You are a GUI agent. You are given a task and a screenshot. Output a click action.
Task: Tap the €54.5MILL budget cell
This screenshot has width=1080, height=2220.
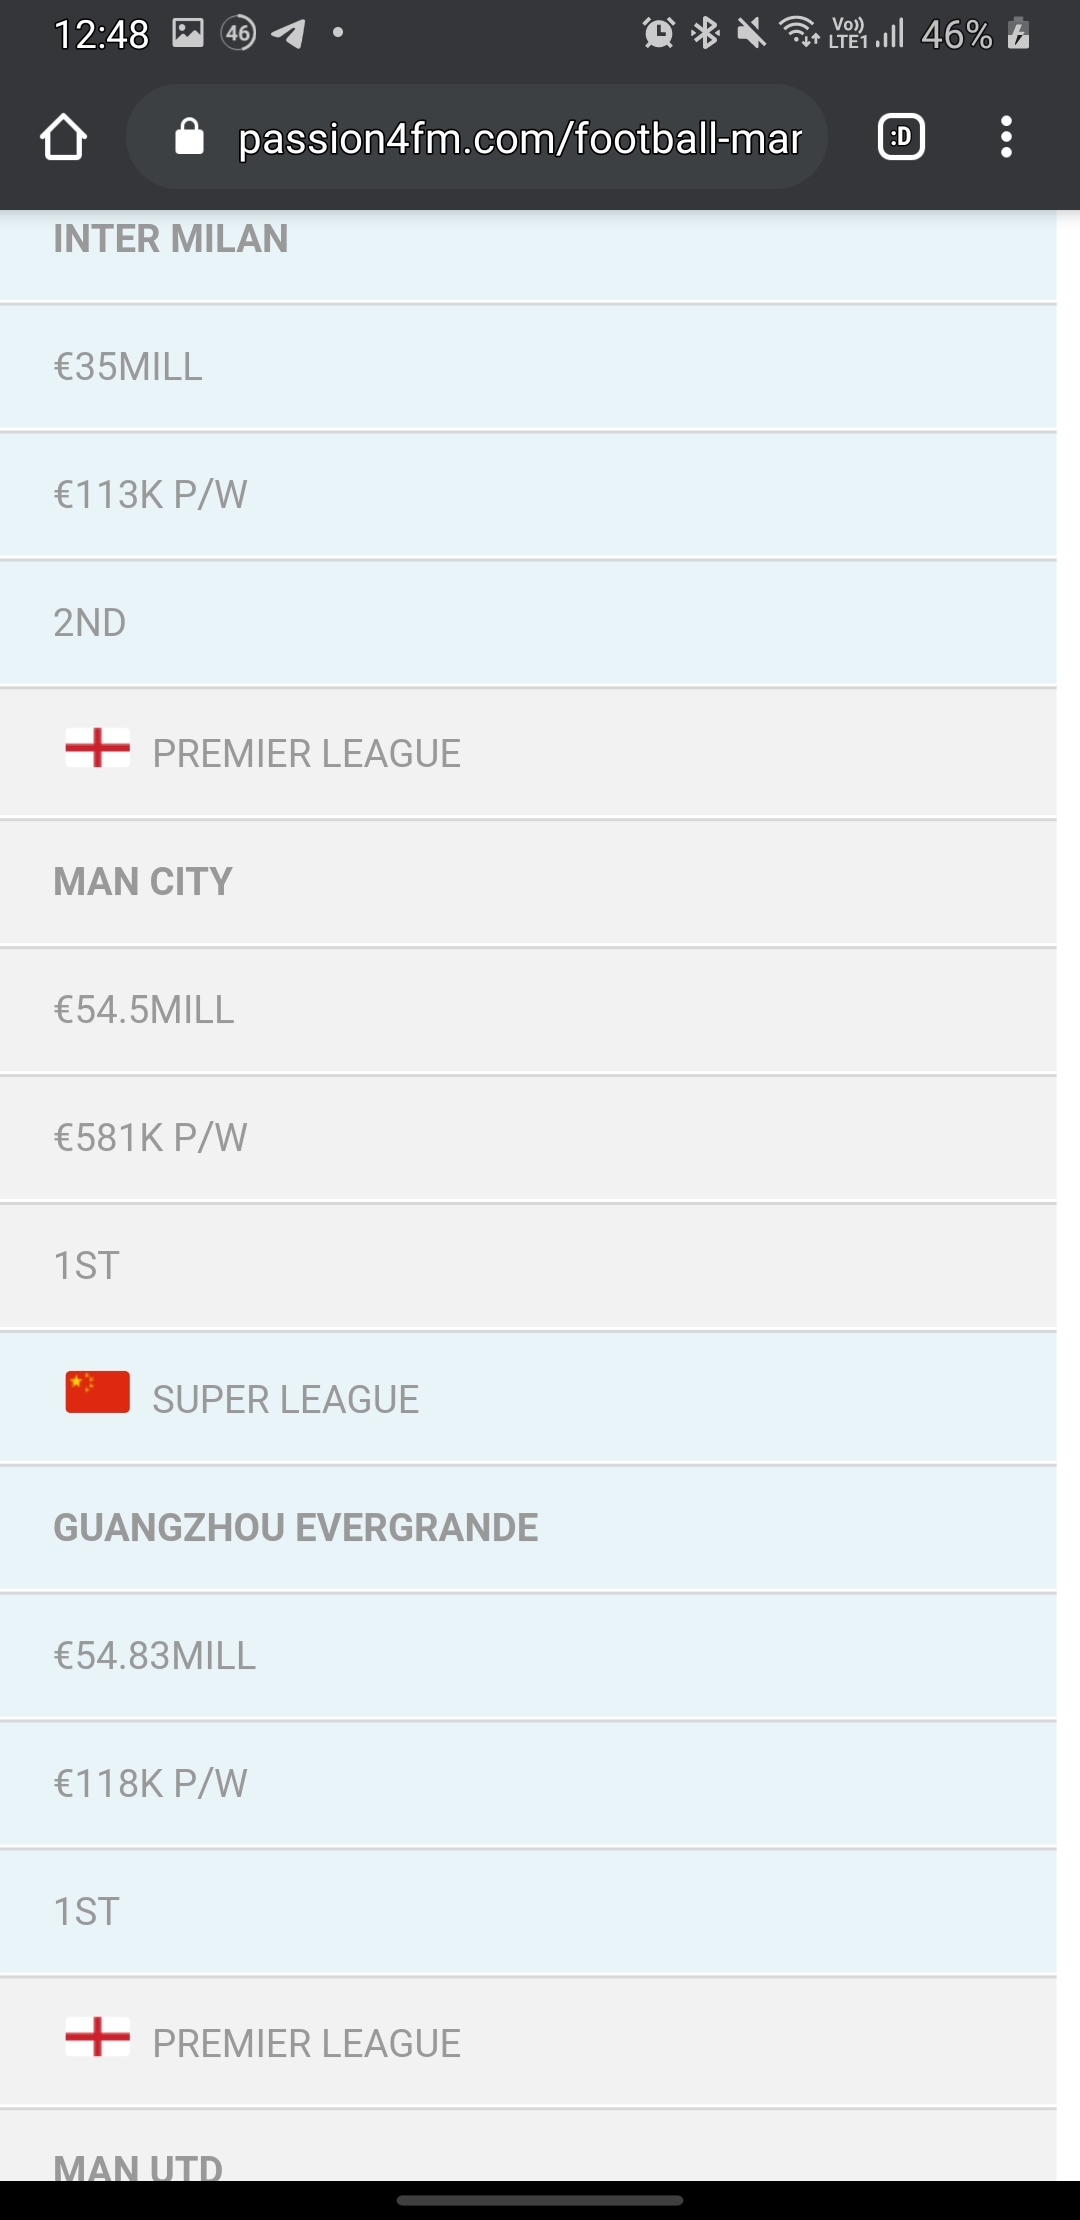[x=144, y=1010]
